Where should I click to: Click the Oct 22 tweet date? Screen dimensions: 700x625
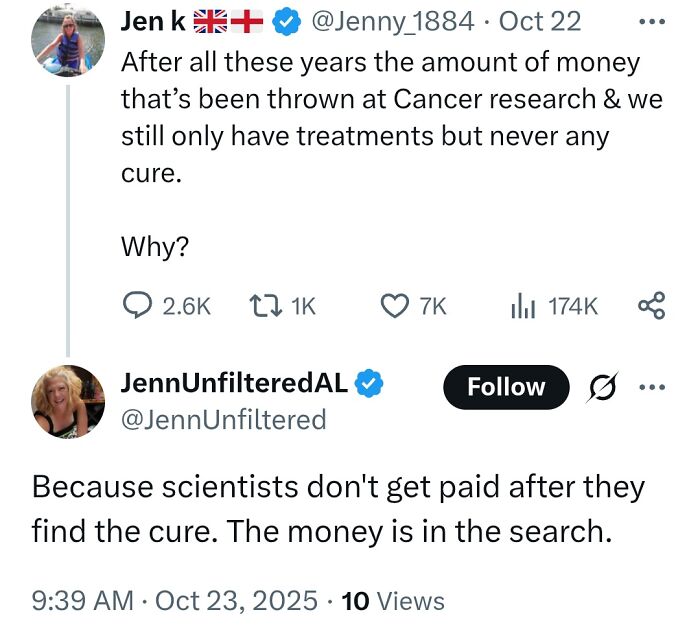click(539, 20)
